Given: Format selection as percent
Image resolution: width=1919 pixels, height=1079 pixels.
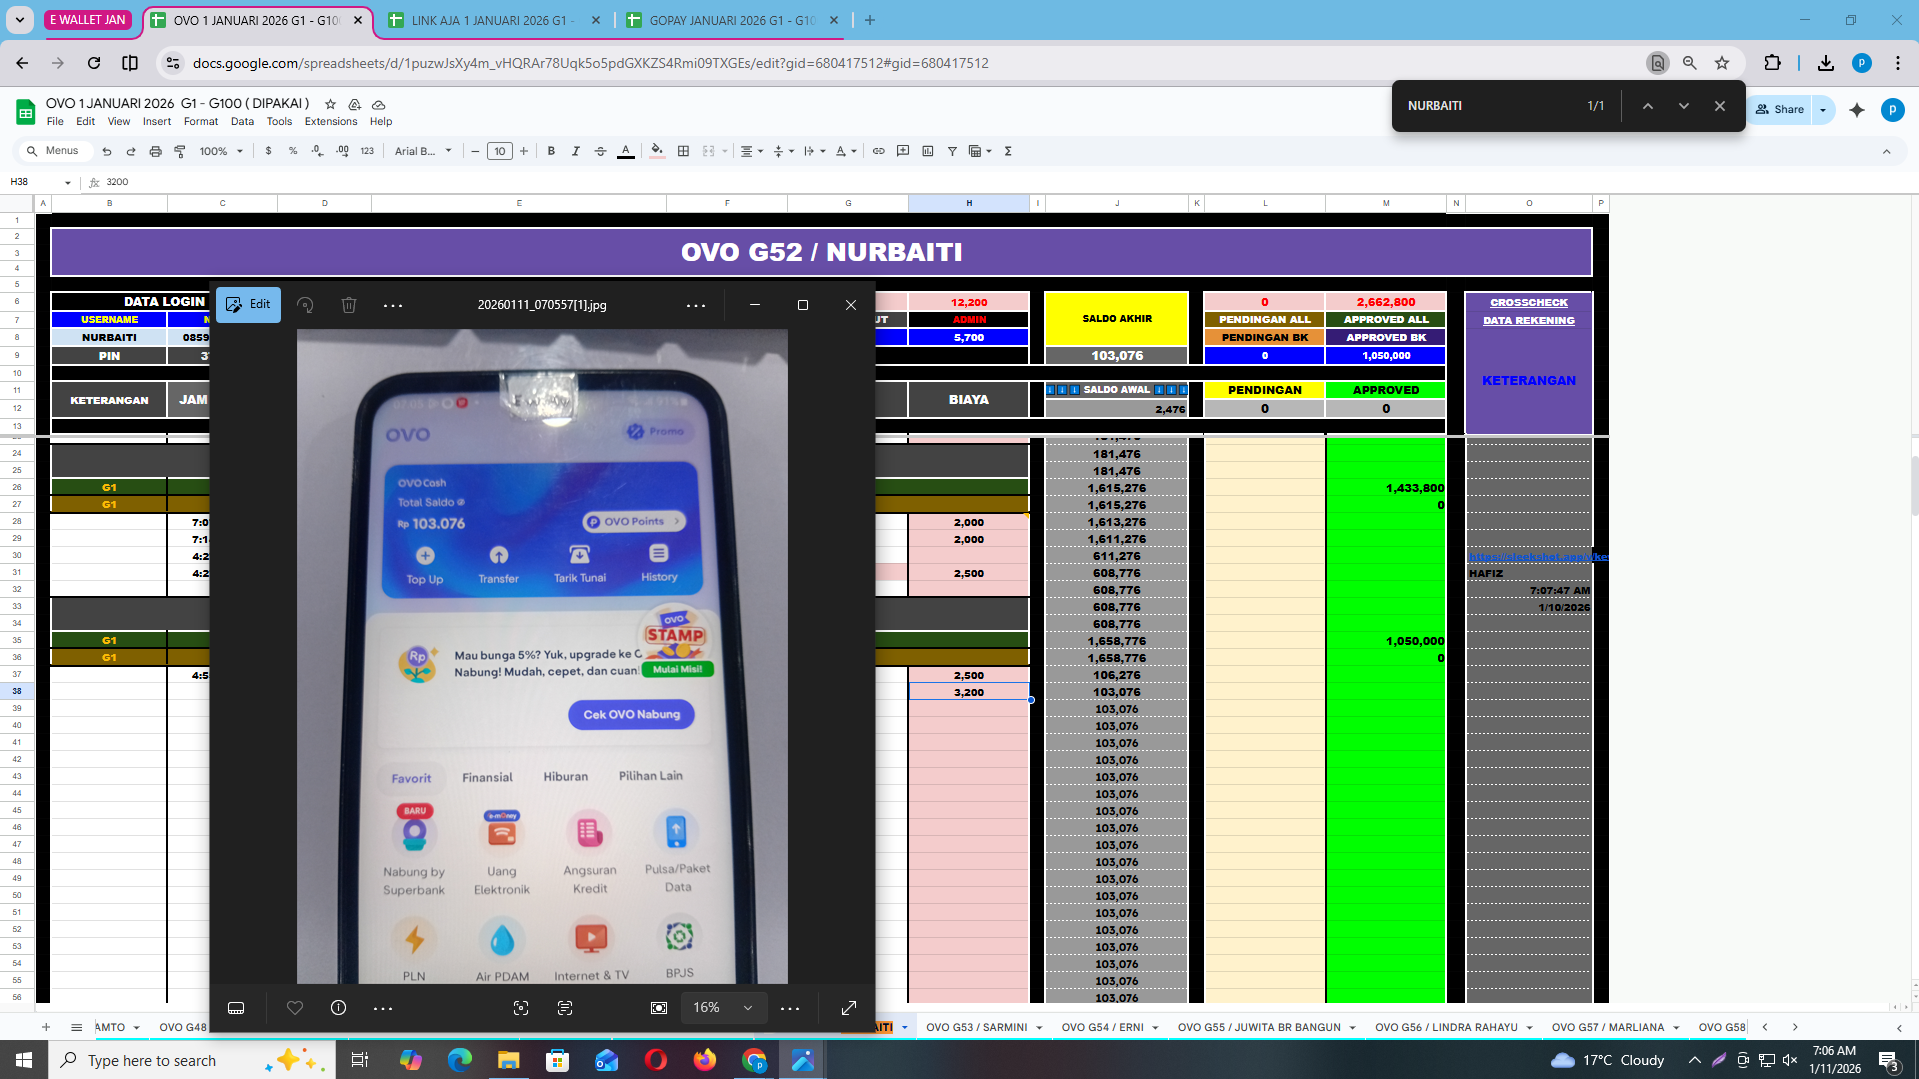Looking at the screenshot, I should coord(293,151).
